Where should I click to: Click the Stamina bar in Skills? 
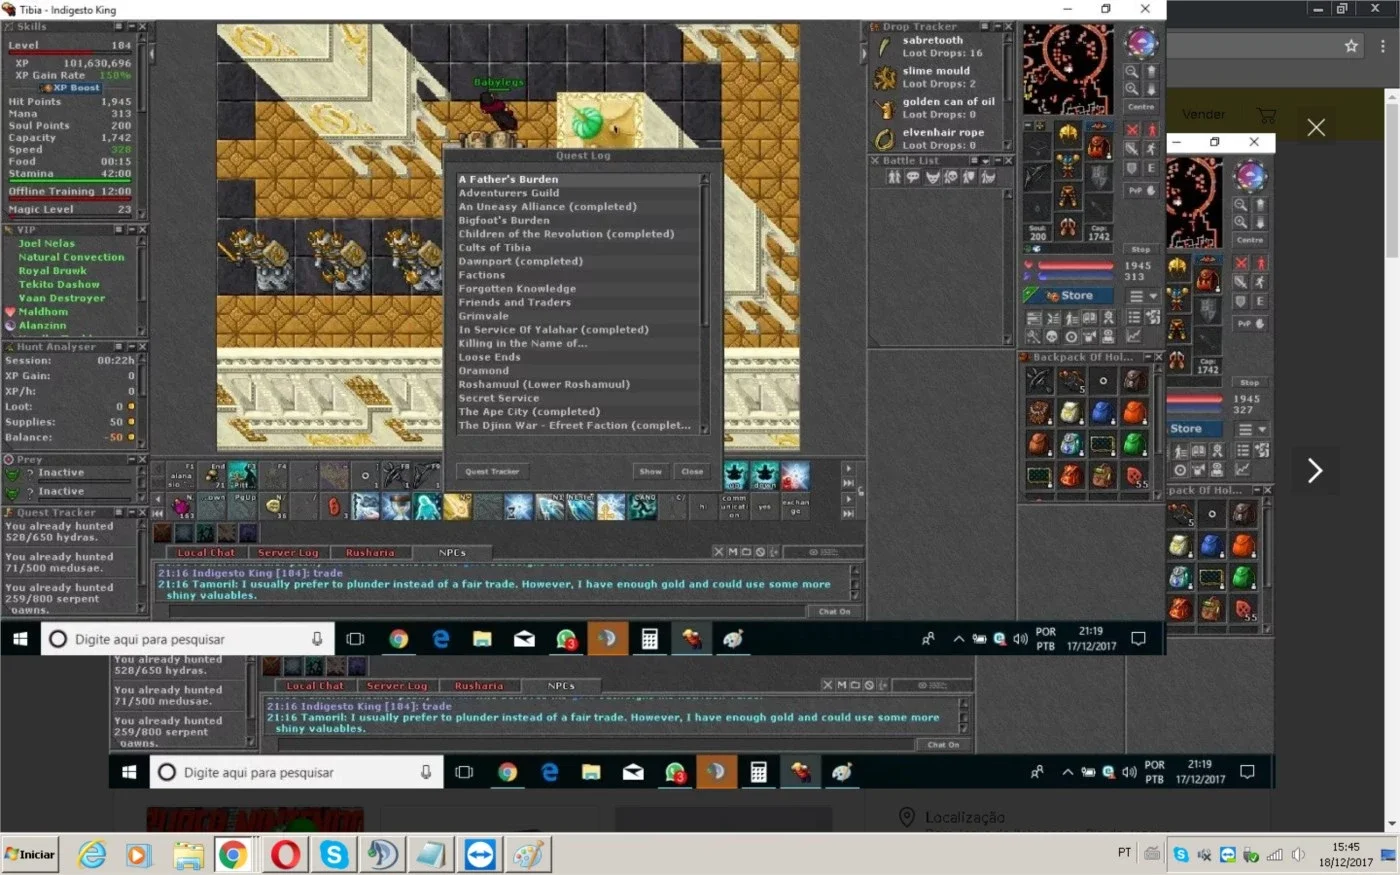[70, 180]
